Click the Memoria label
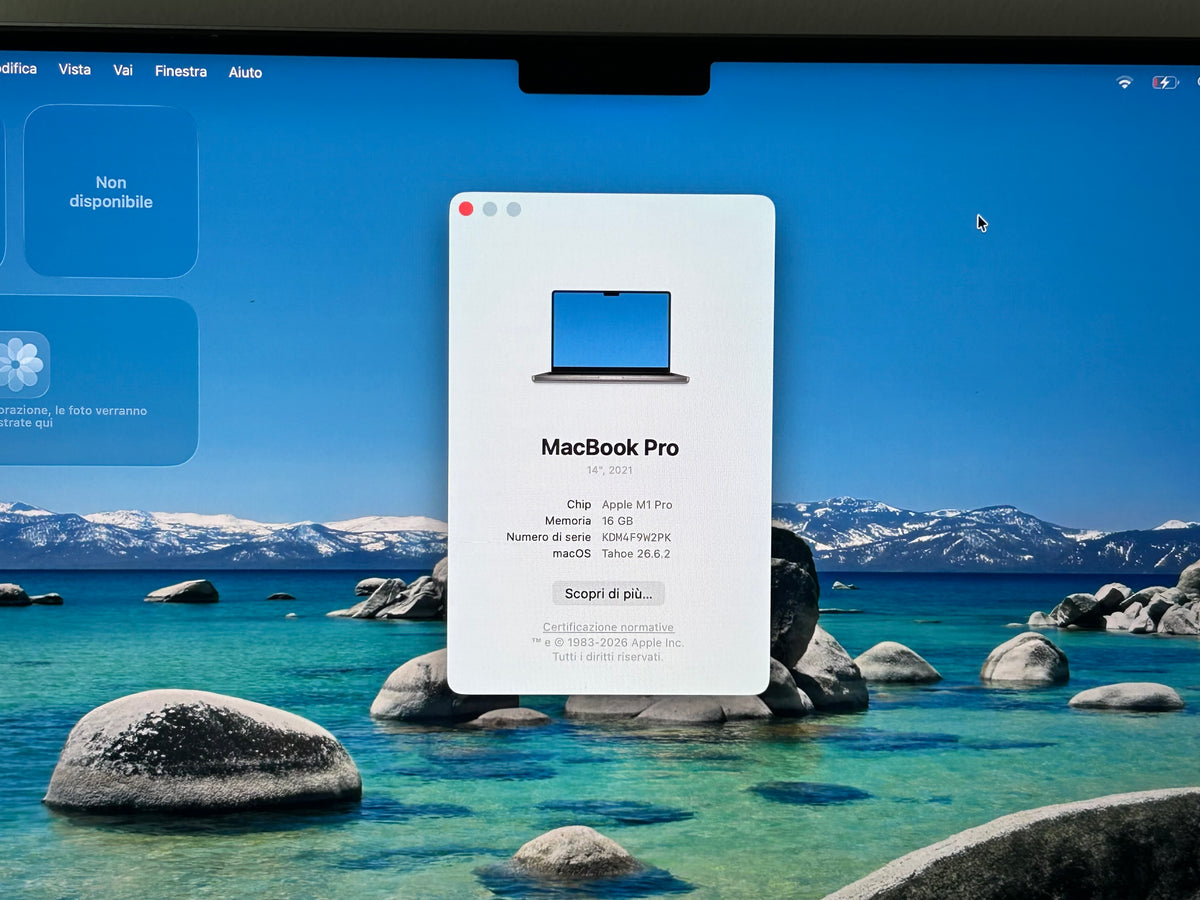Image resolution: width=1200 pixels, height=900 pixels. click(568, 521)
